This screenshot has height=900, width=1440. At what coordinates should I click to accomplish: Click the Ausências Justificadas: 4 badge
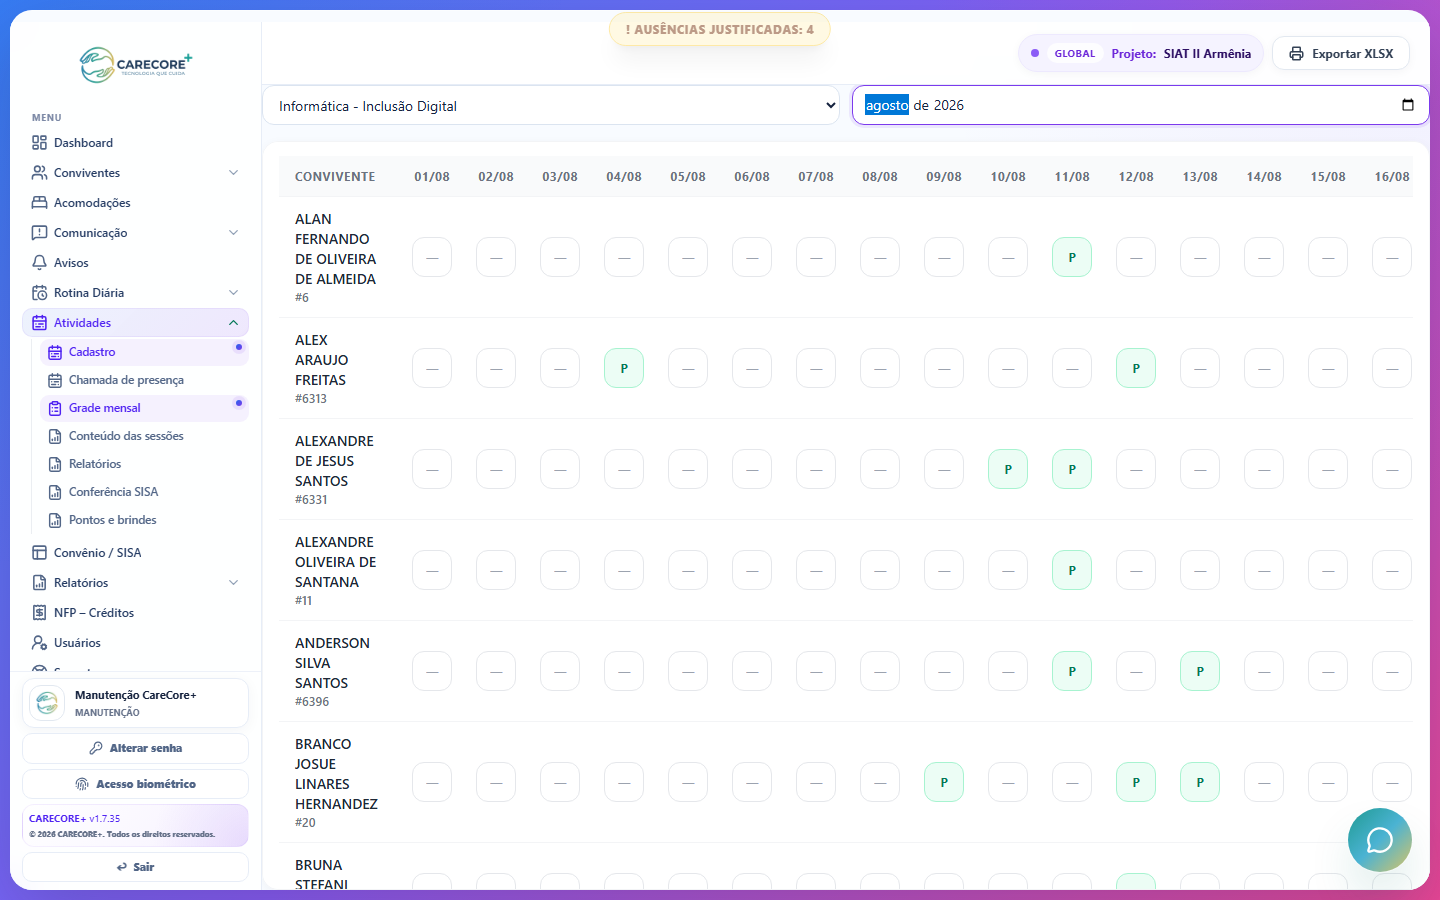coord(720,30)
